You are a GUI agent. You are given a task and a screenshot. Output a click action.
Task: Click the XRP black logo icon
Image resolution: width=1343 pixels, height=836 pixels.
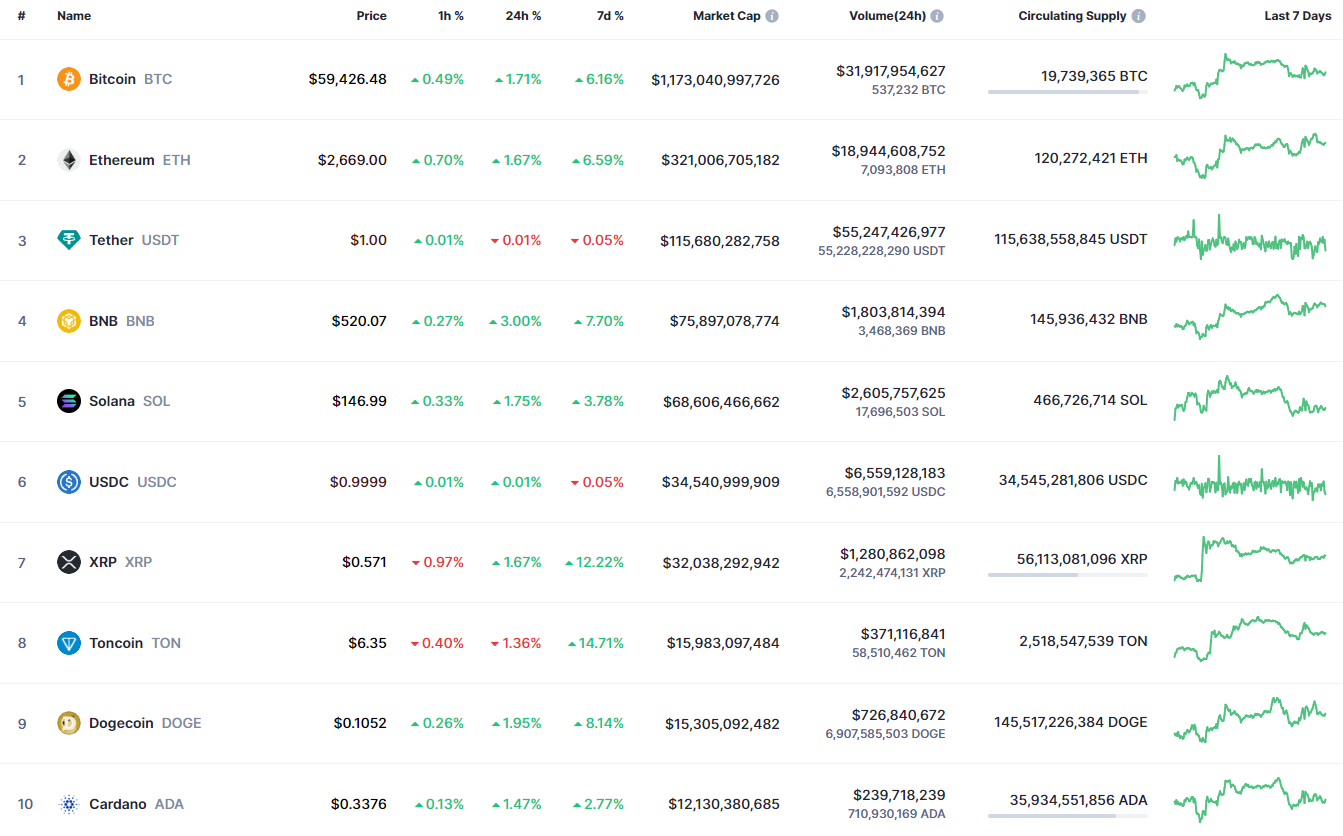(x=69, y=562)
